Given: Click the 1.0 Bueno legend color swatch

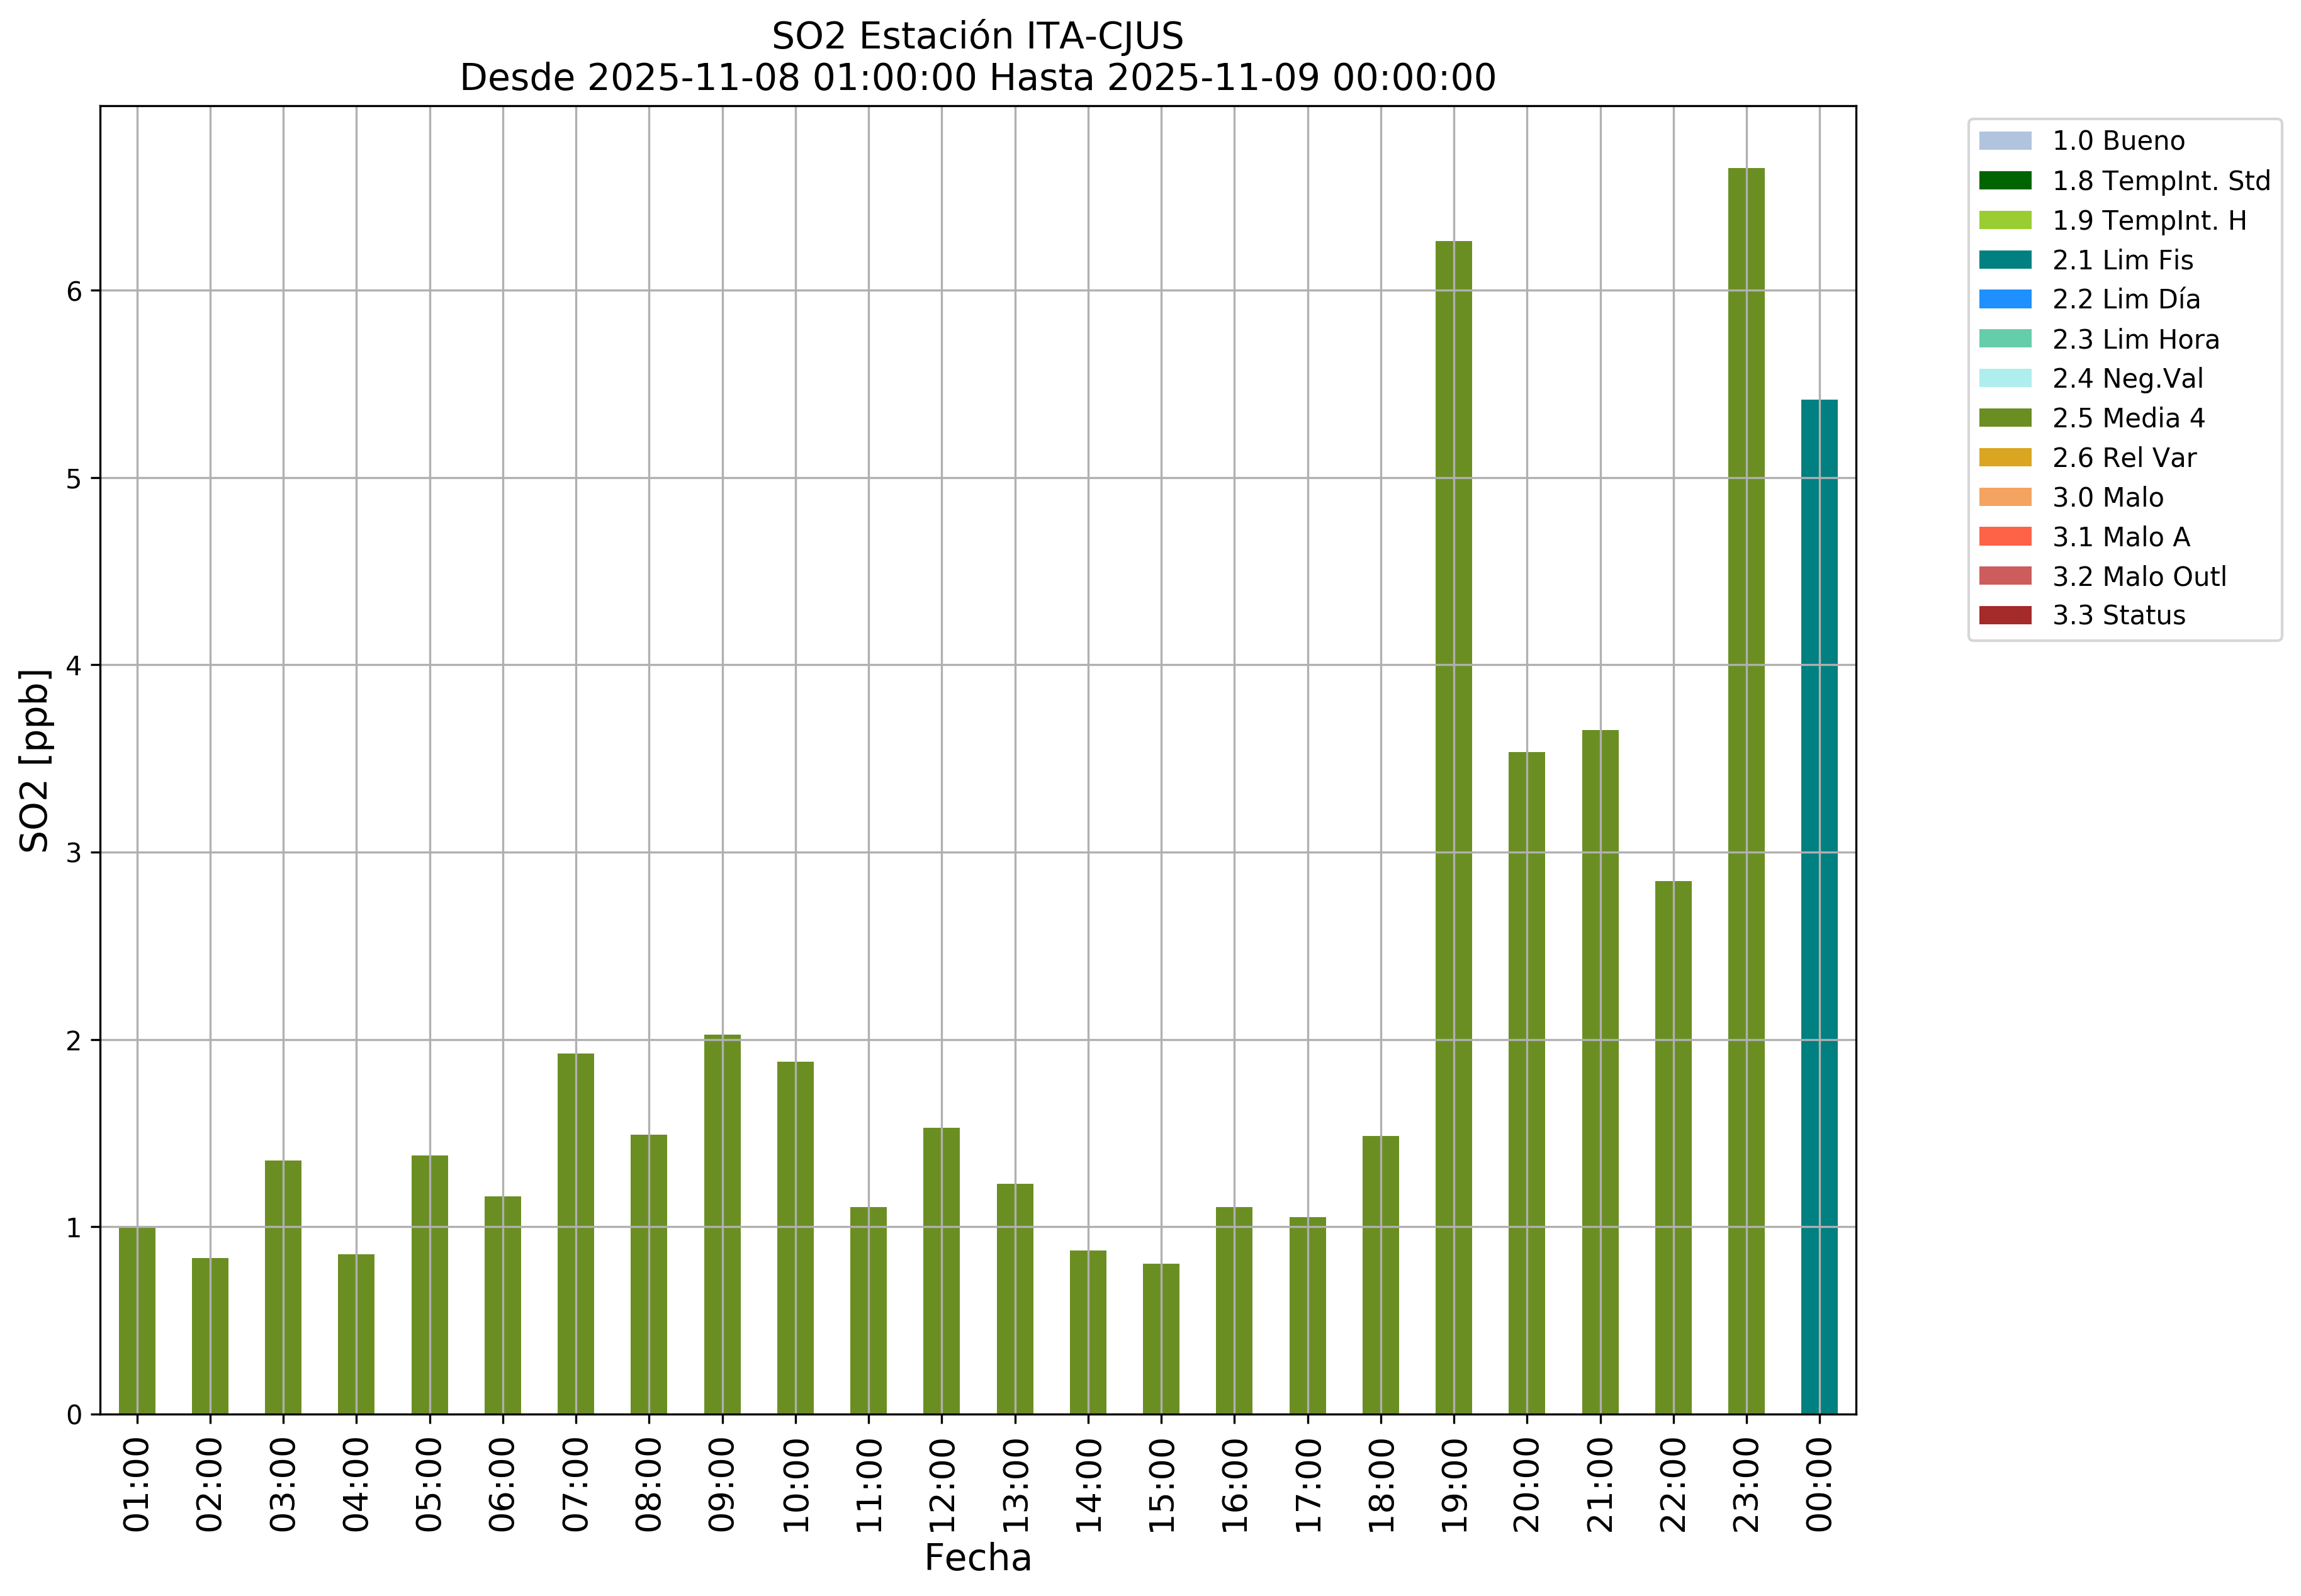Looking at the screenshot, I should coord(2004,141).
